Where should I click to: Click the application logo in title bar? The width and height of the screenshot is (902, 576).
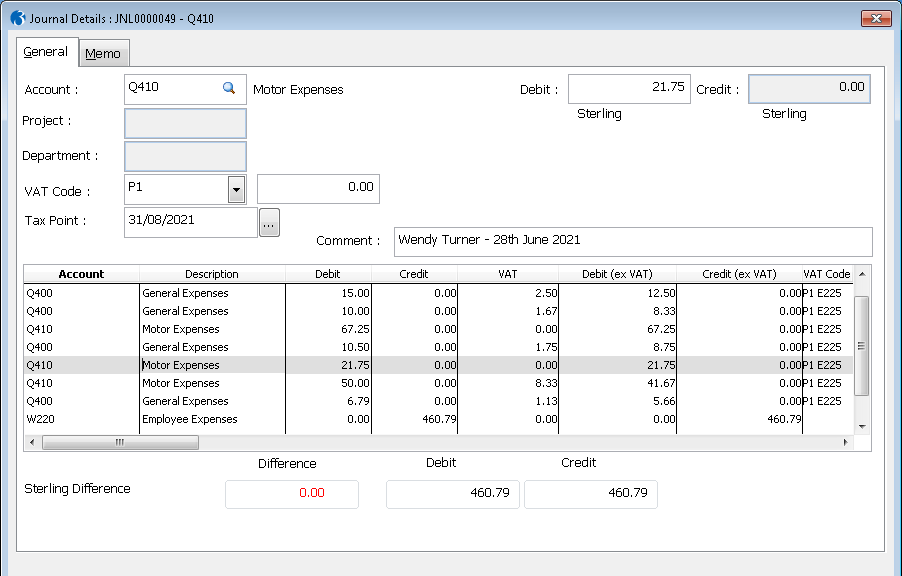click(x=18, y=18)
